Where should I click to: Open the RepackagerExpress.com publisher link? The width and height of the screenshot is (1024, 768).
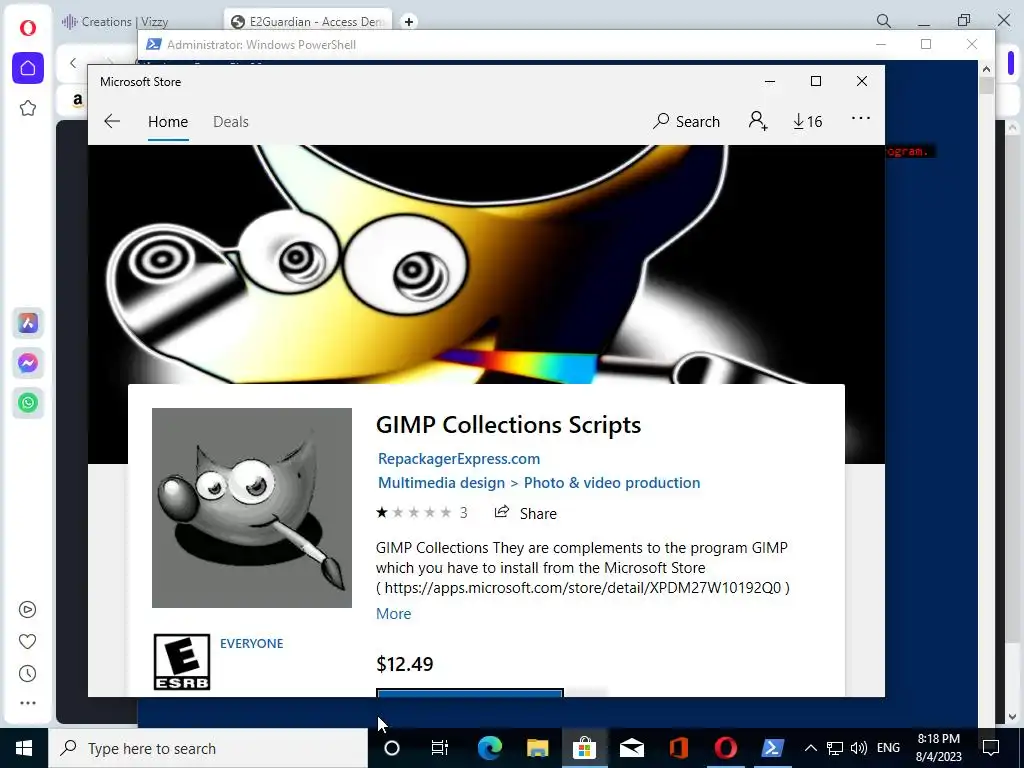pyautogui.click(x=458, y=458)
